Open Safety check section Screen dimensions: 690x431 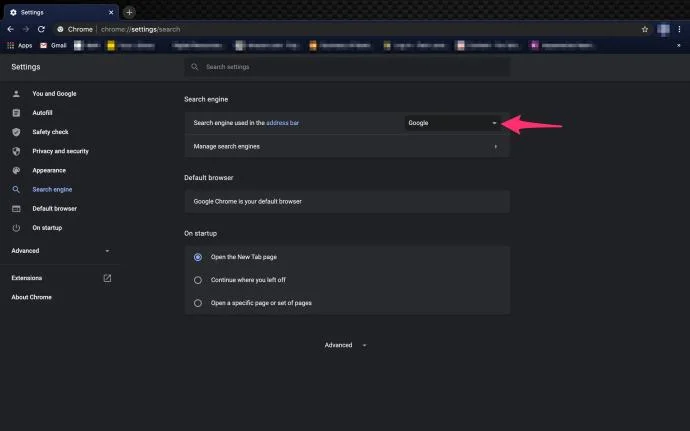50,132
